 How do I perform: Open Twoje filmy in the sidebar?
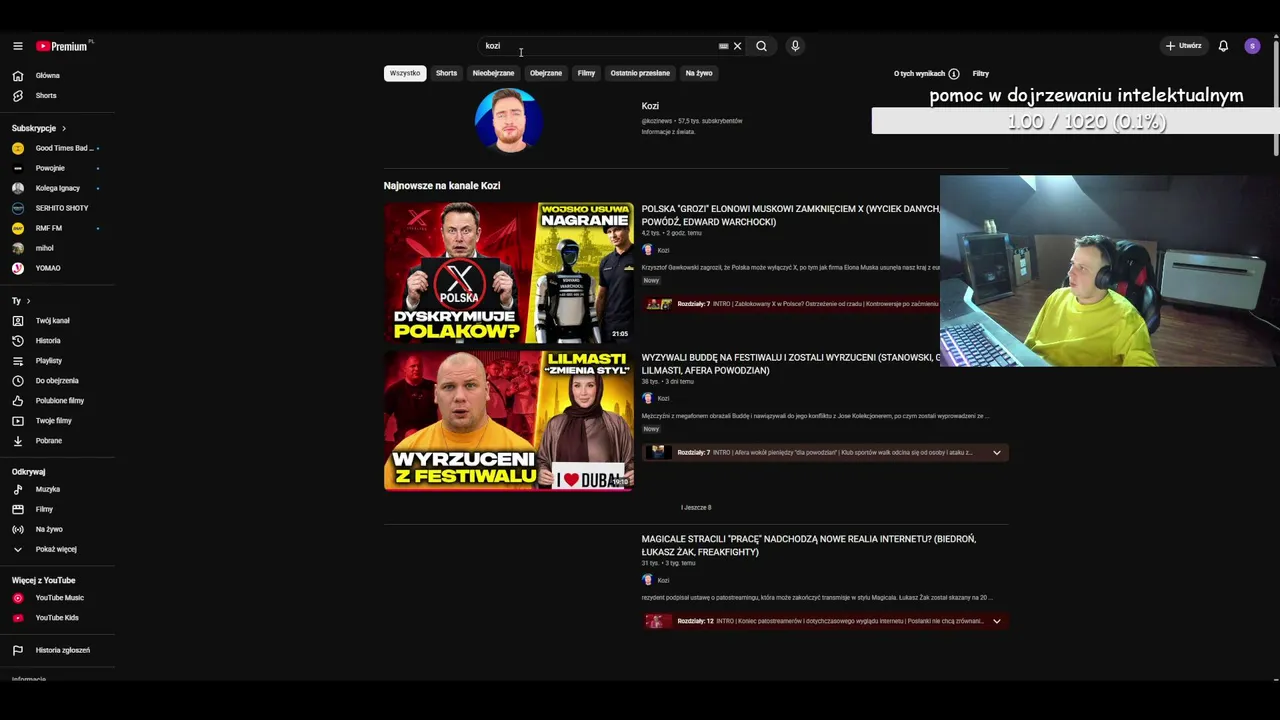[57, 421]
